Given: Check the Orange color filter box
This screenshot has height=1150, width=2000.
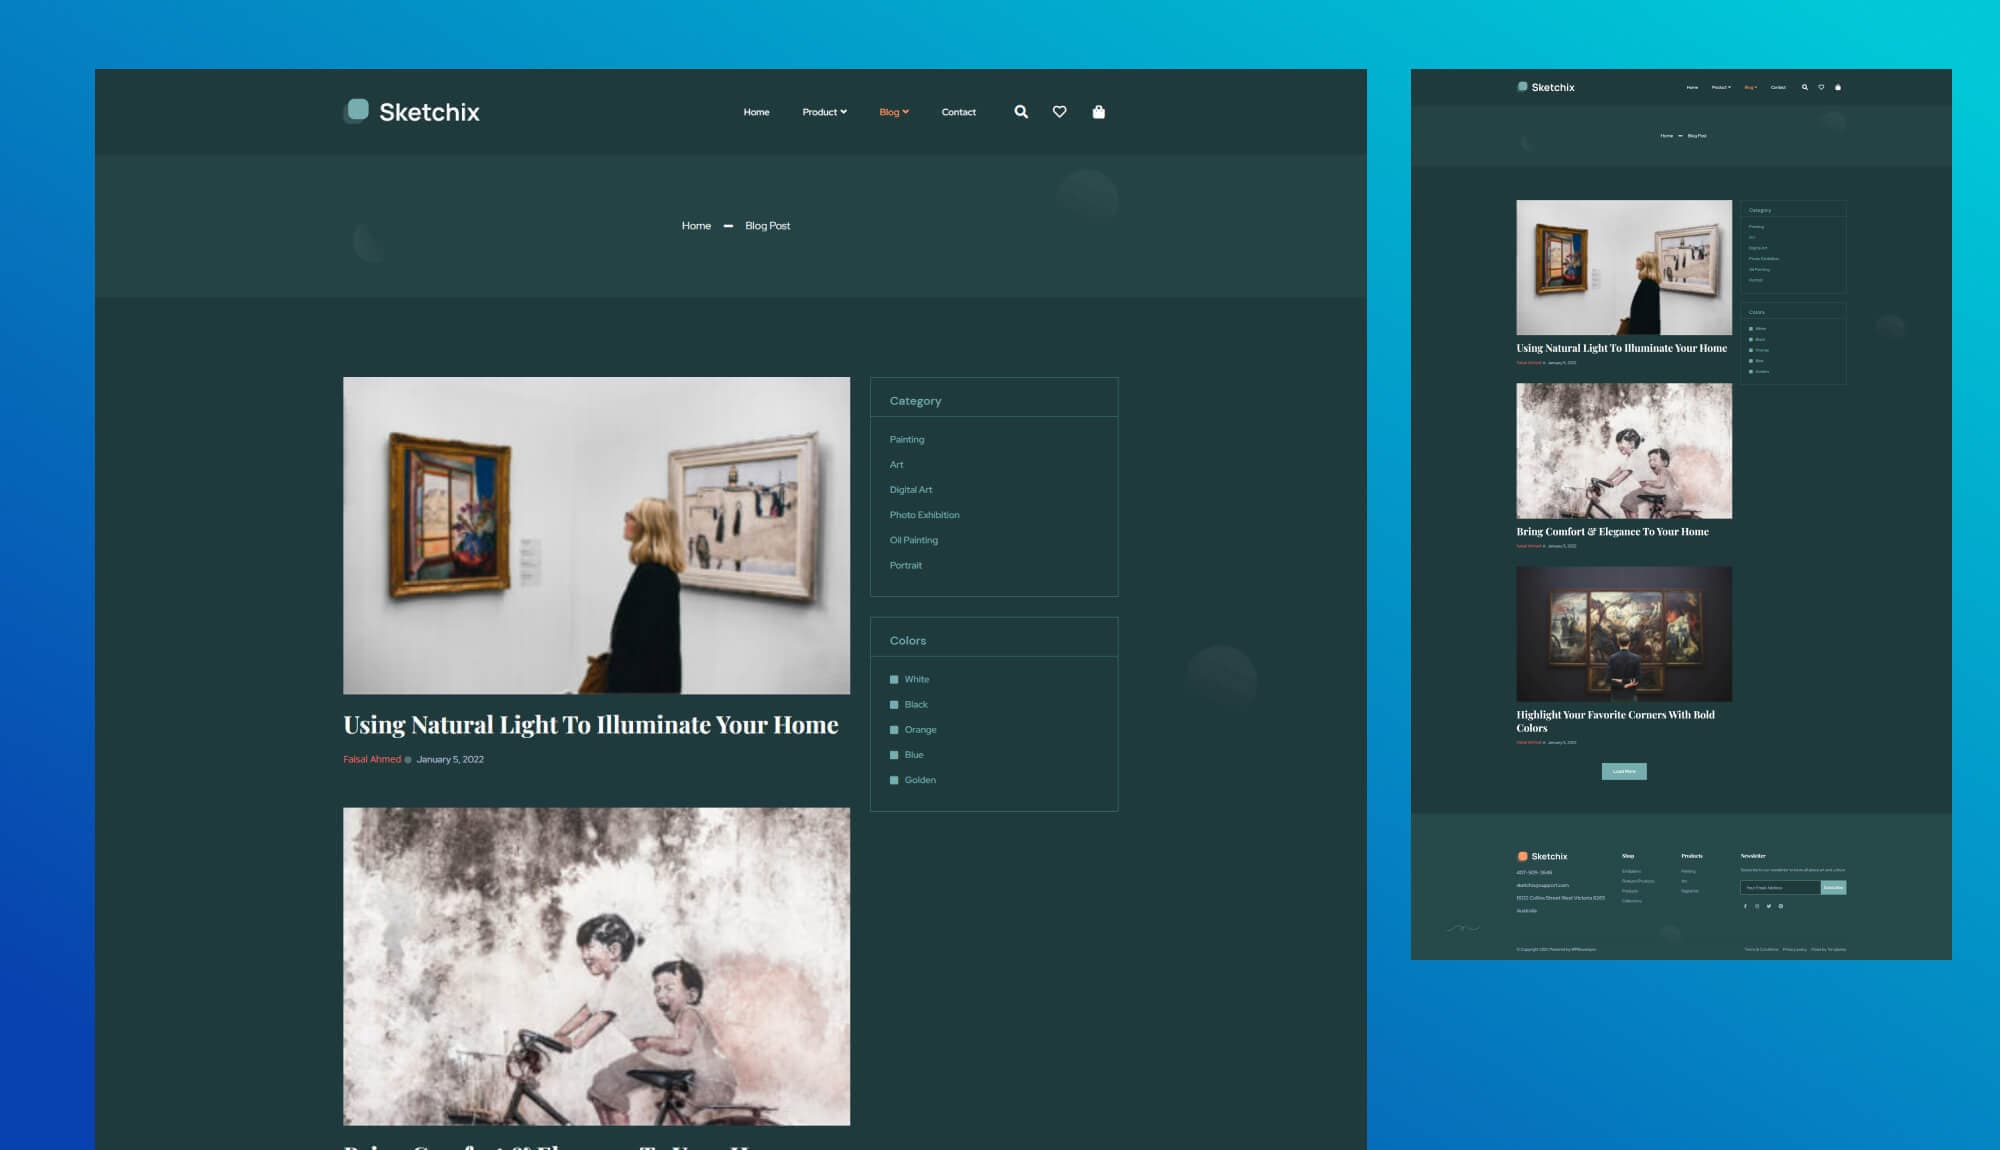Looking at the screenshot, I should tap(894, 730).
